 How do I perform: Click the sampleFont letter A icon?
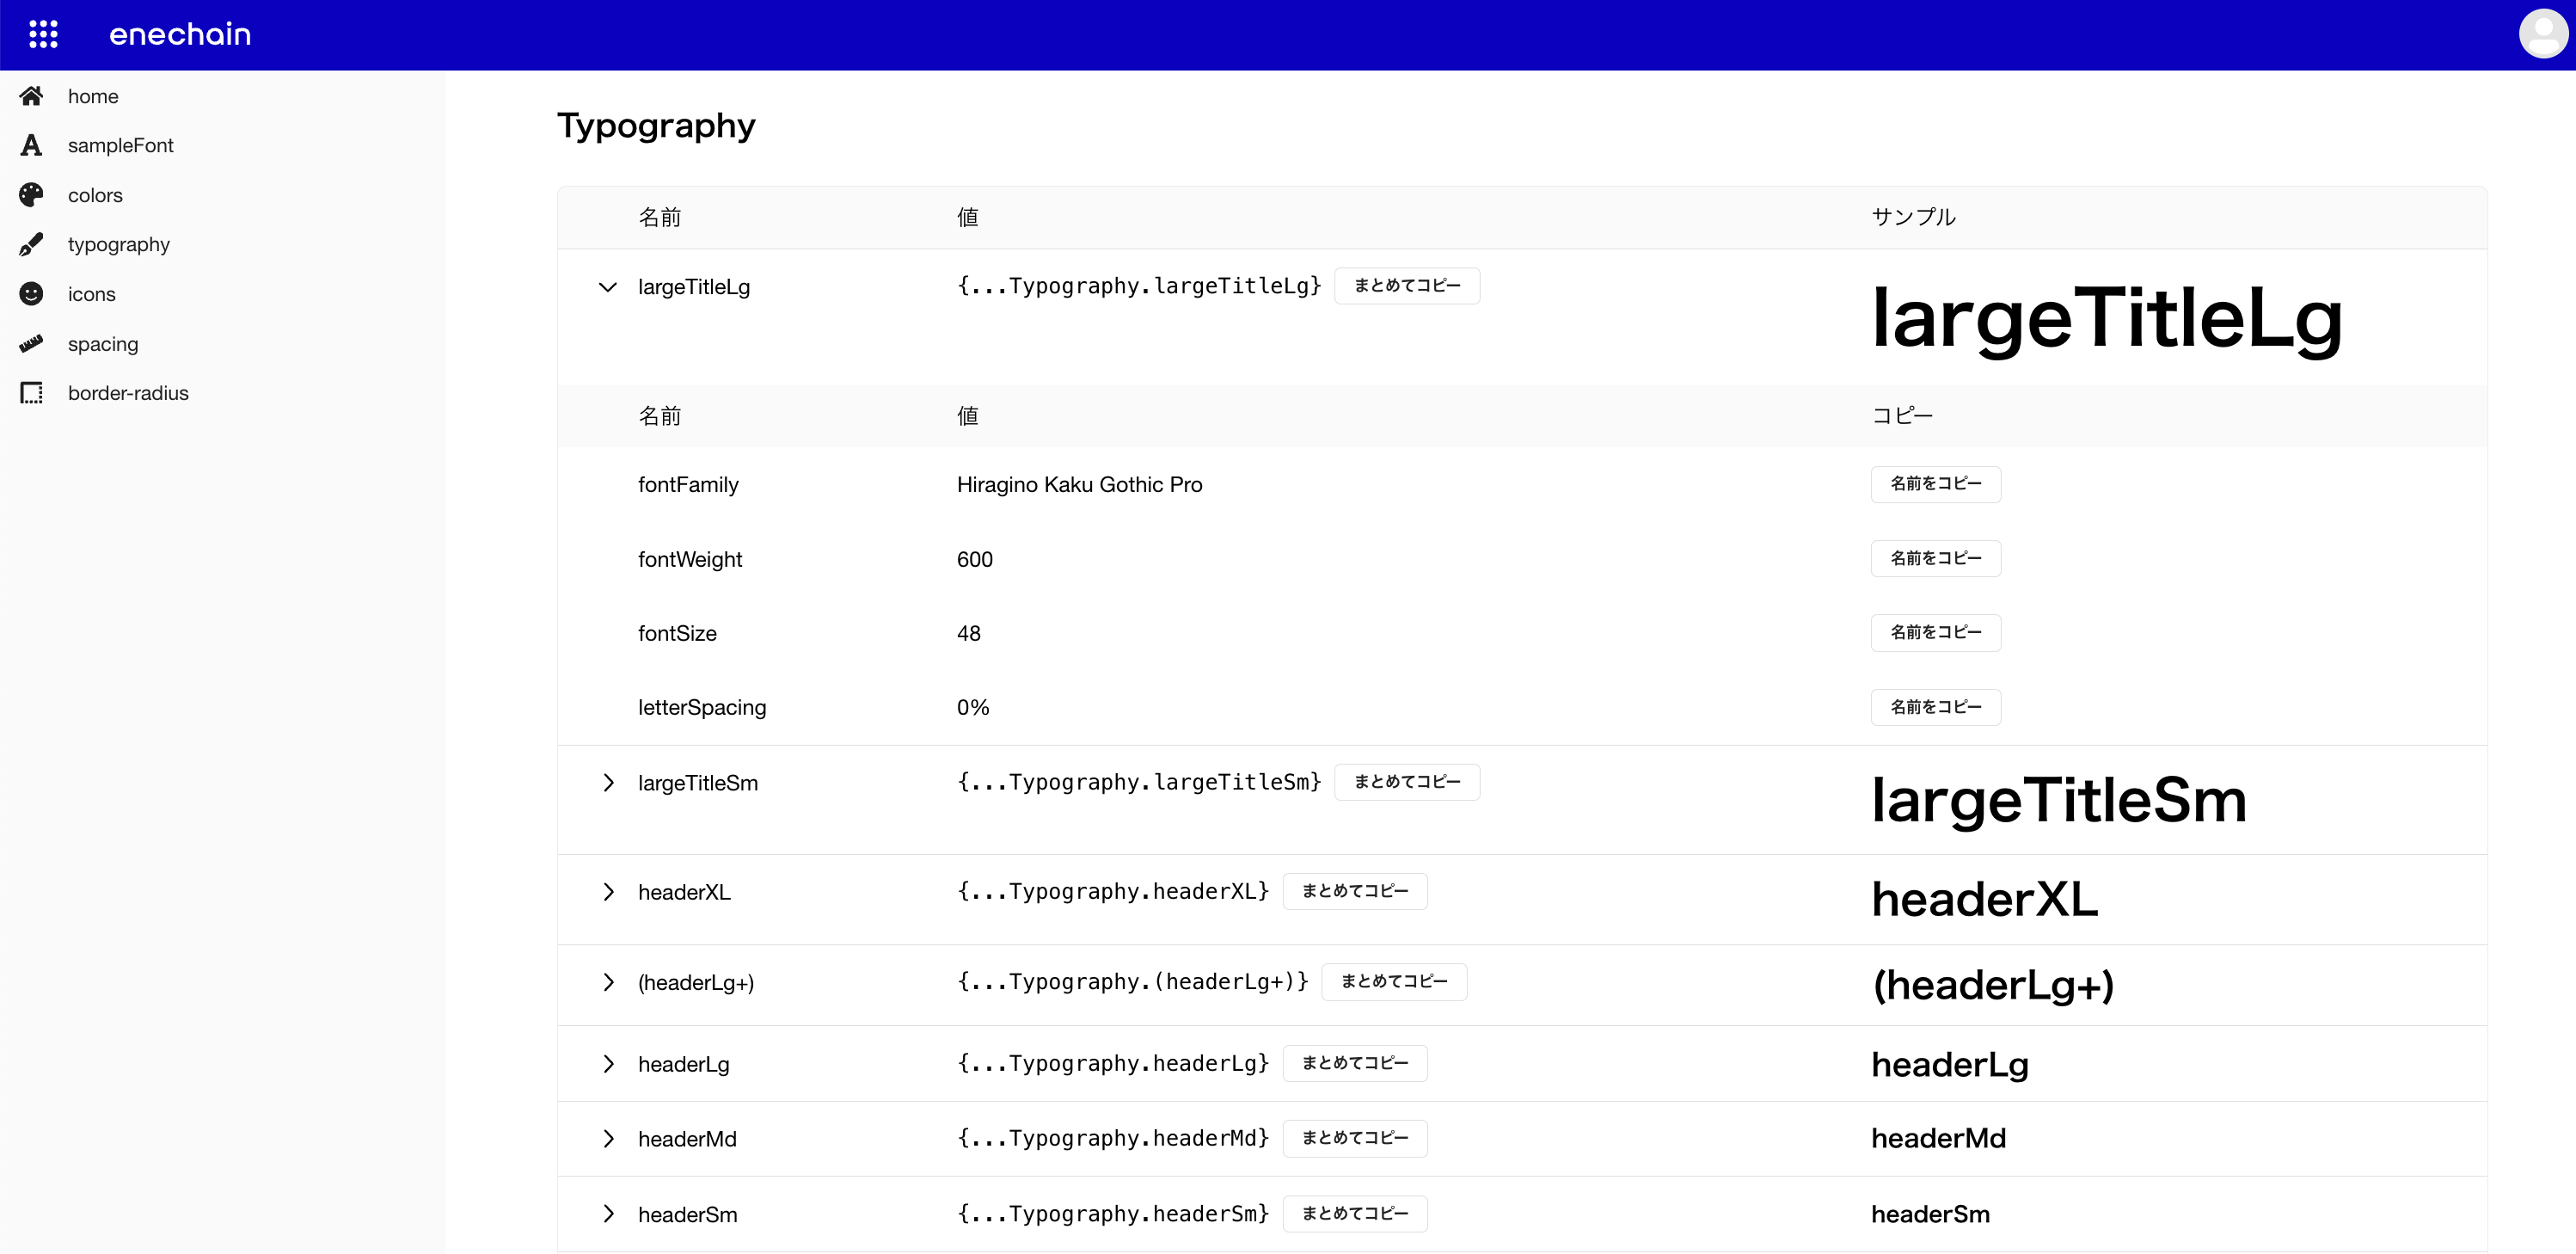31,145
